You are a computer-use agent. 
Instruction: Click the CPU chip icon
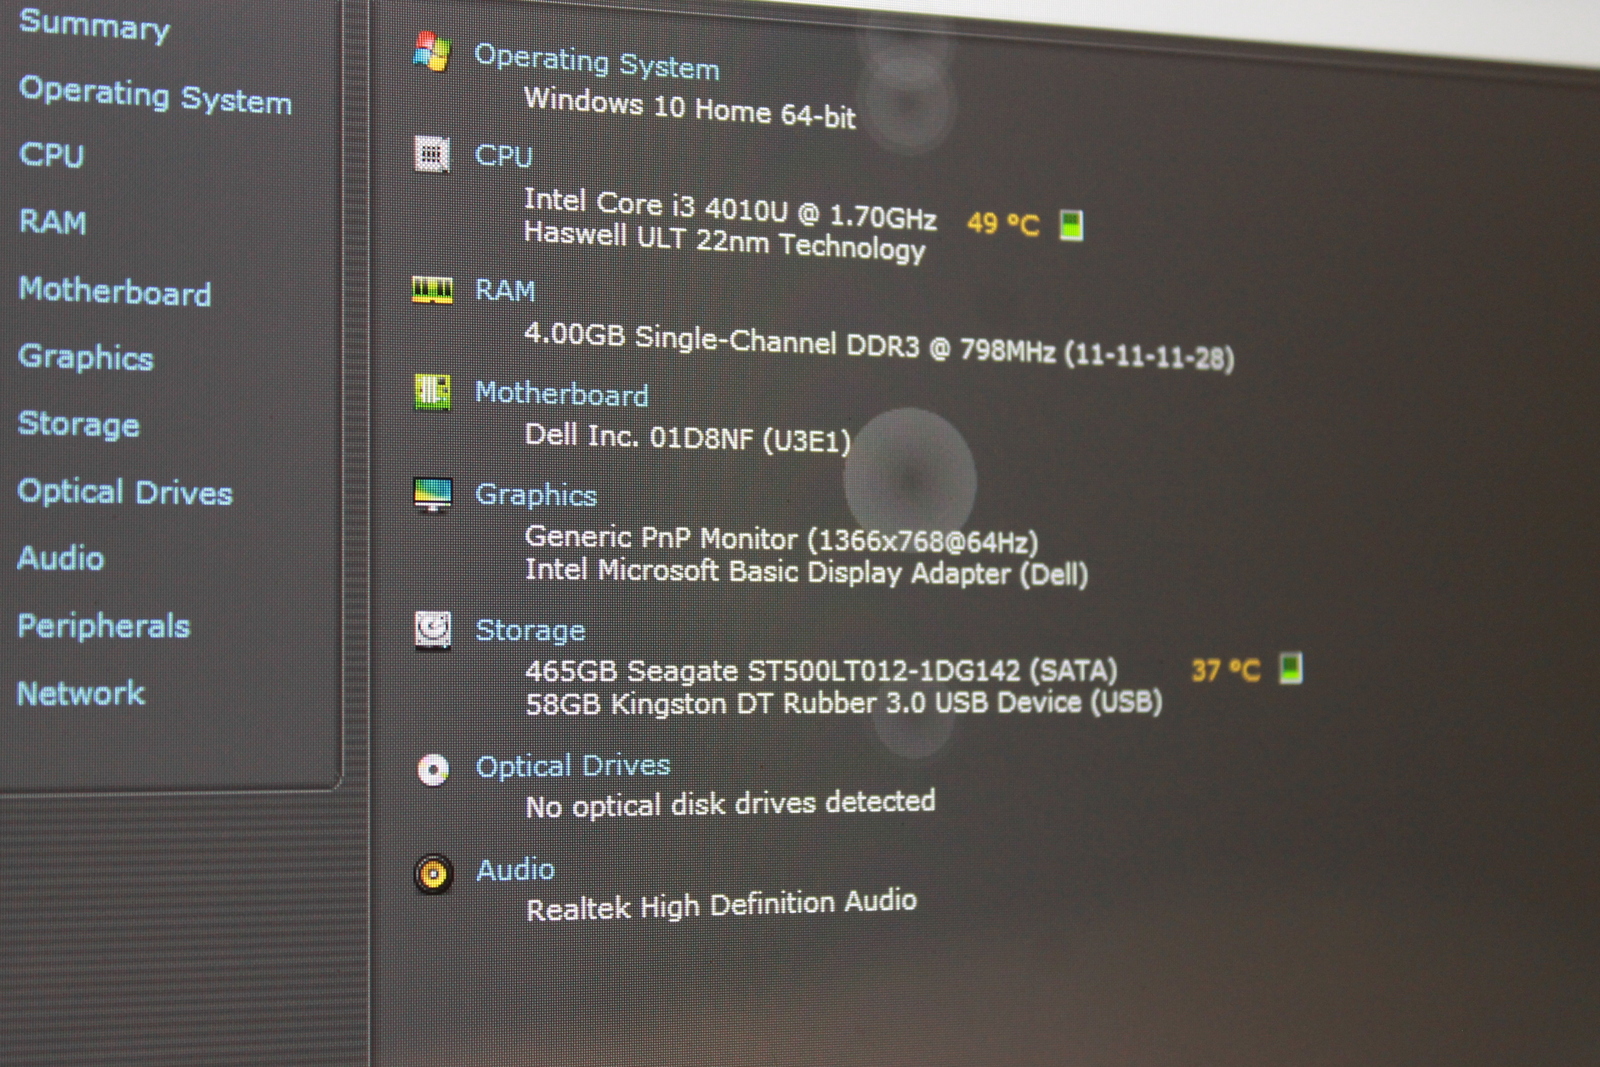432,154
